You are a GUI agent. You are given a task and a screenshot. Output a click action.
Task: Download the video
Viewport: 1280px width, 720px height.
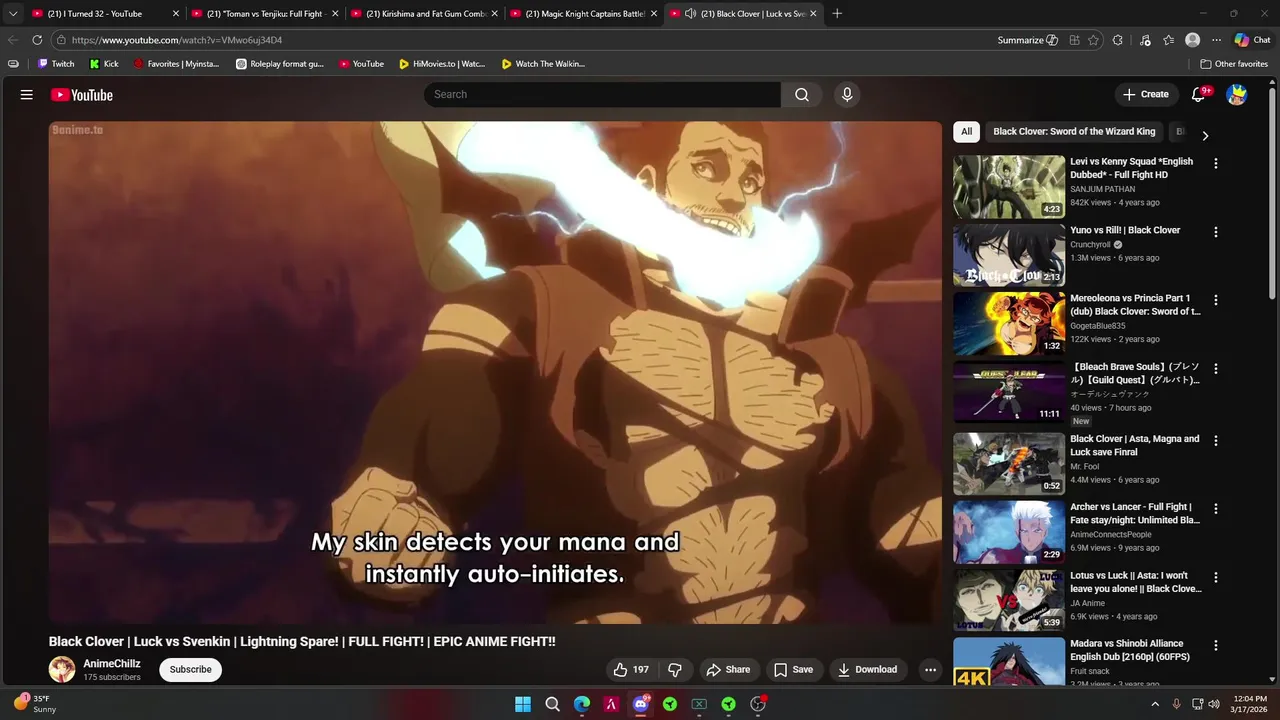pyautogui.click(x=867, y=670)
